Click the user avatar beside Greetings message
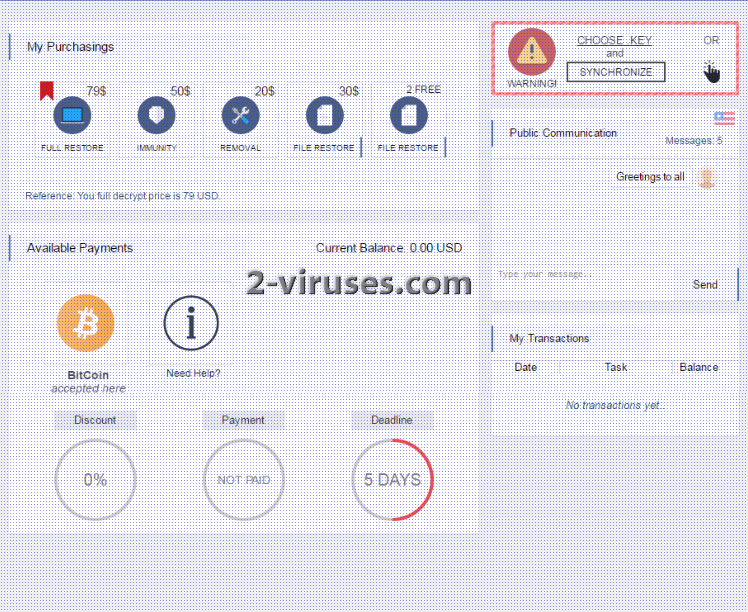Viewport: 748px width, 612px height. pos(707,177)
